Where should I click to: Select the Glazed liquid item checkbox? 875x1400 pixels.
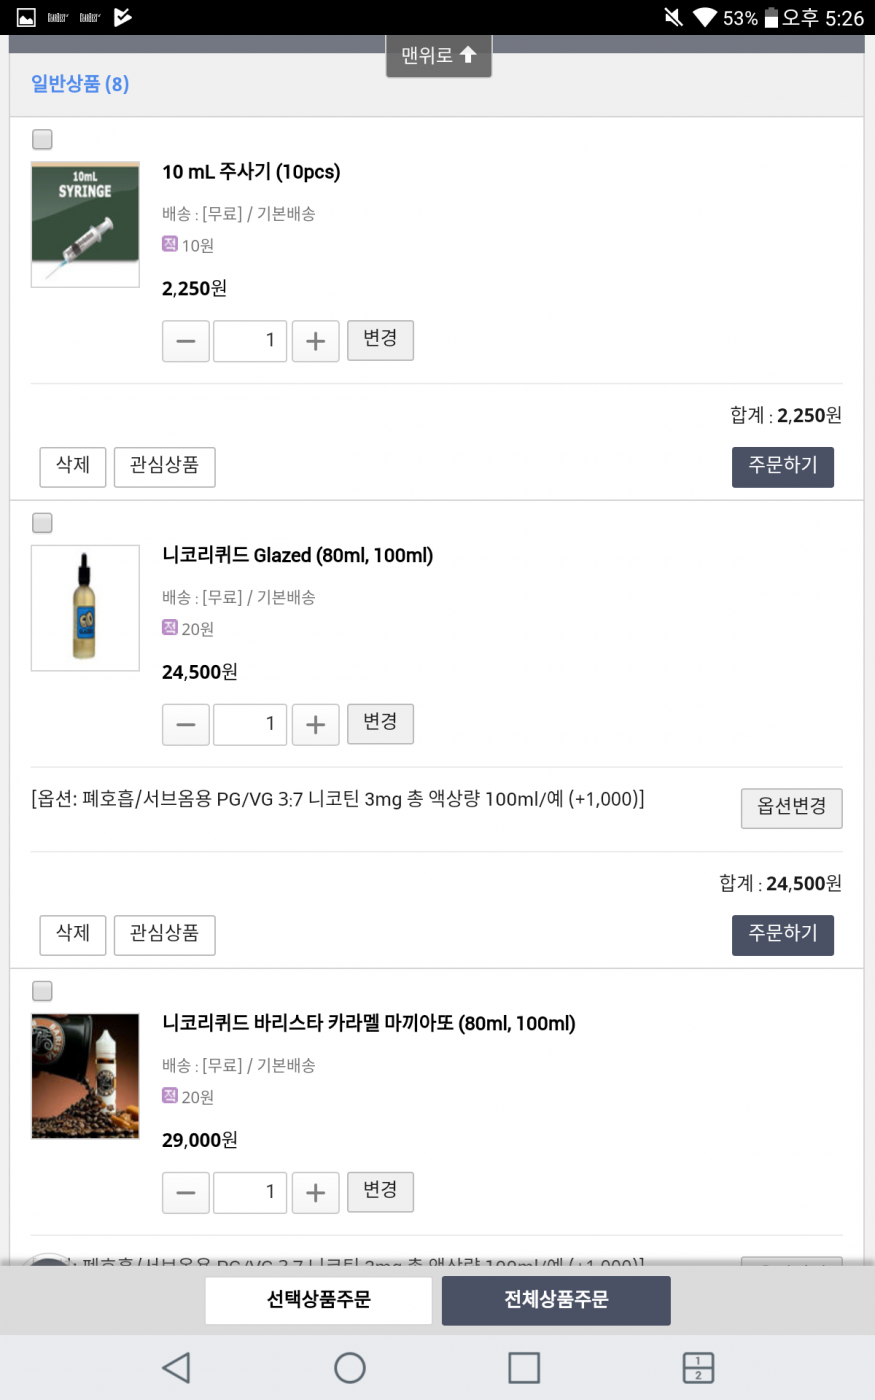tap(42, 523)
